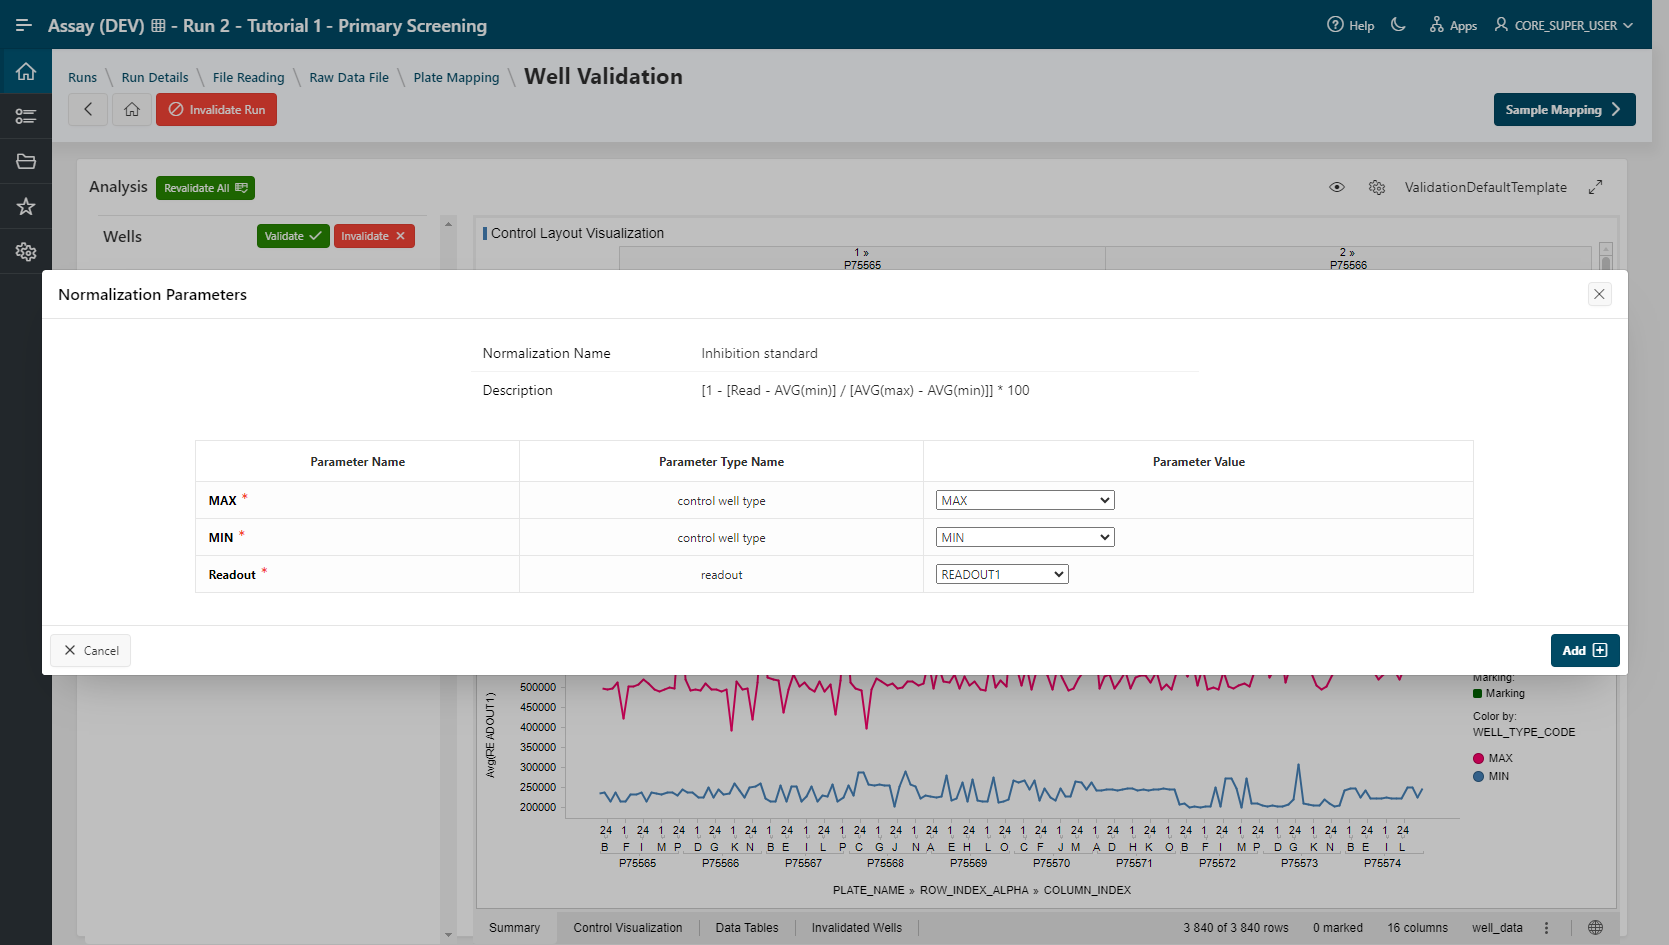Go to Home in the sidebar
The height and width of the screenshot is (945, 1669).
pyautogui.click(x=26, y=71)
